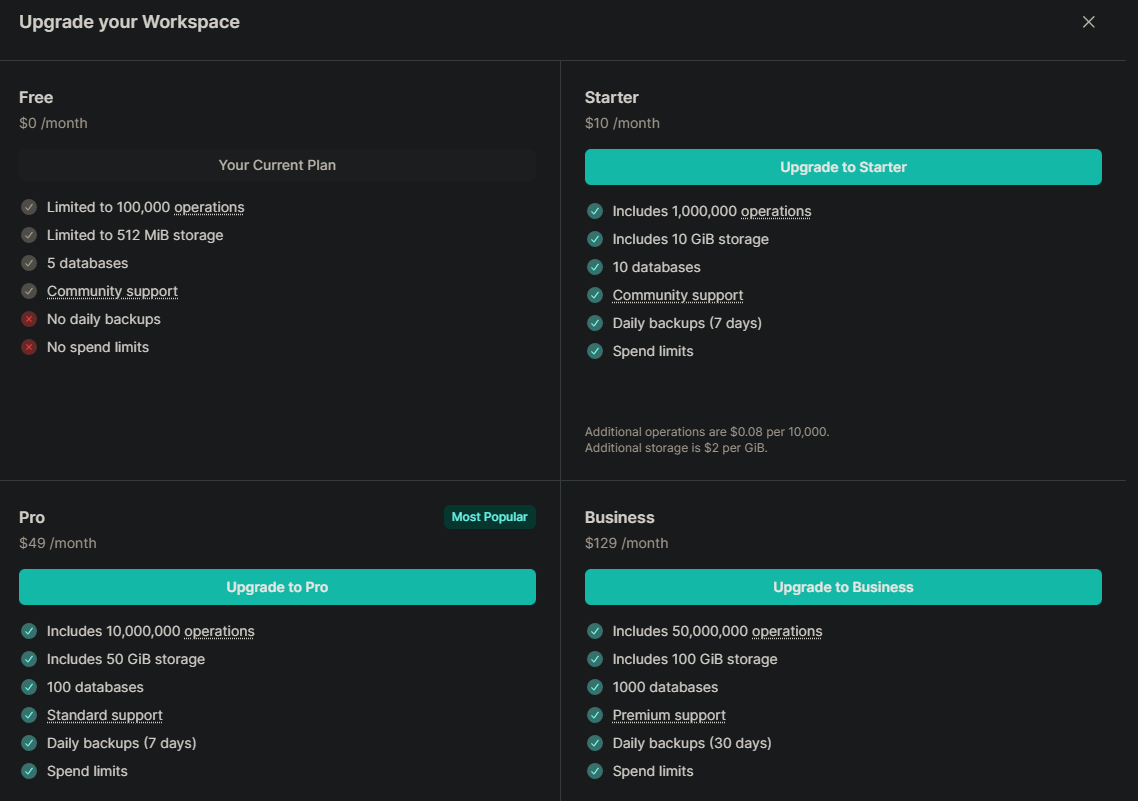Screen dimensions: 1138x801
Task: Close the Upgrade your Workspace dialog
Action: [x=1089, y=22]
